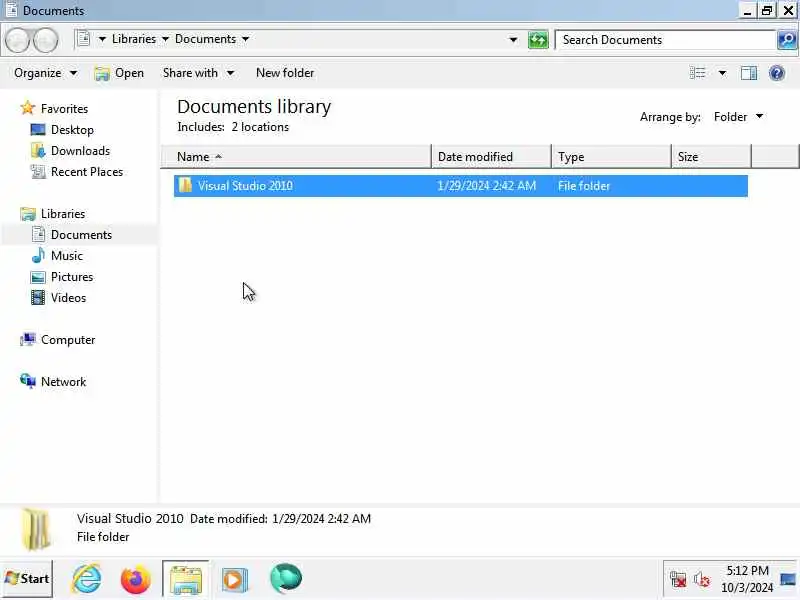This screenshot has height=600, width=800.
Task: Launch Internet Explorer from taskbar
Action: click(x=87, y=579)
